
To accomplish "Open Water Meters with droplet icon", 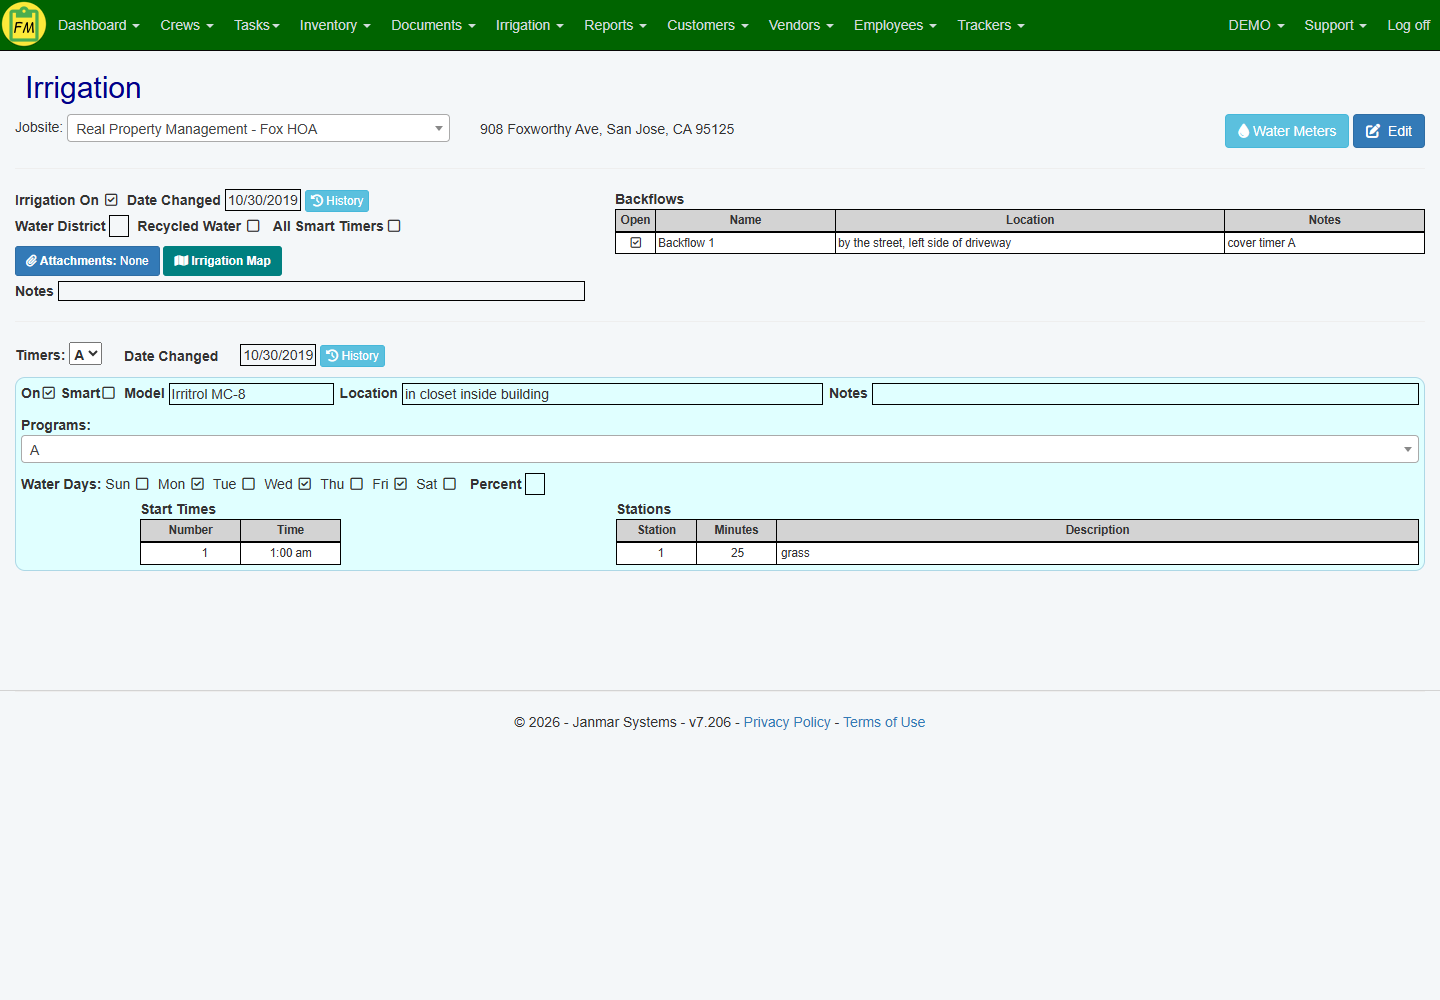I will tap(1286, 131).
